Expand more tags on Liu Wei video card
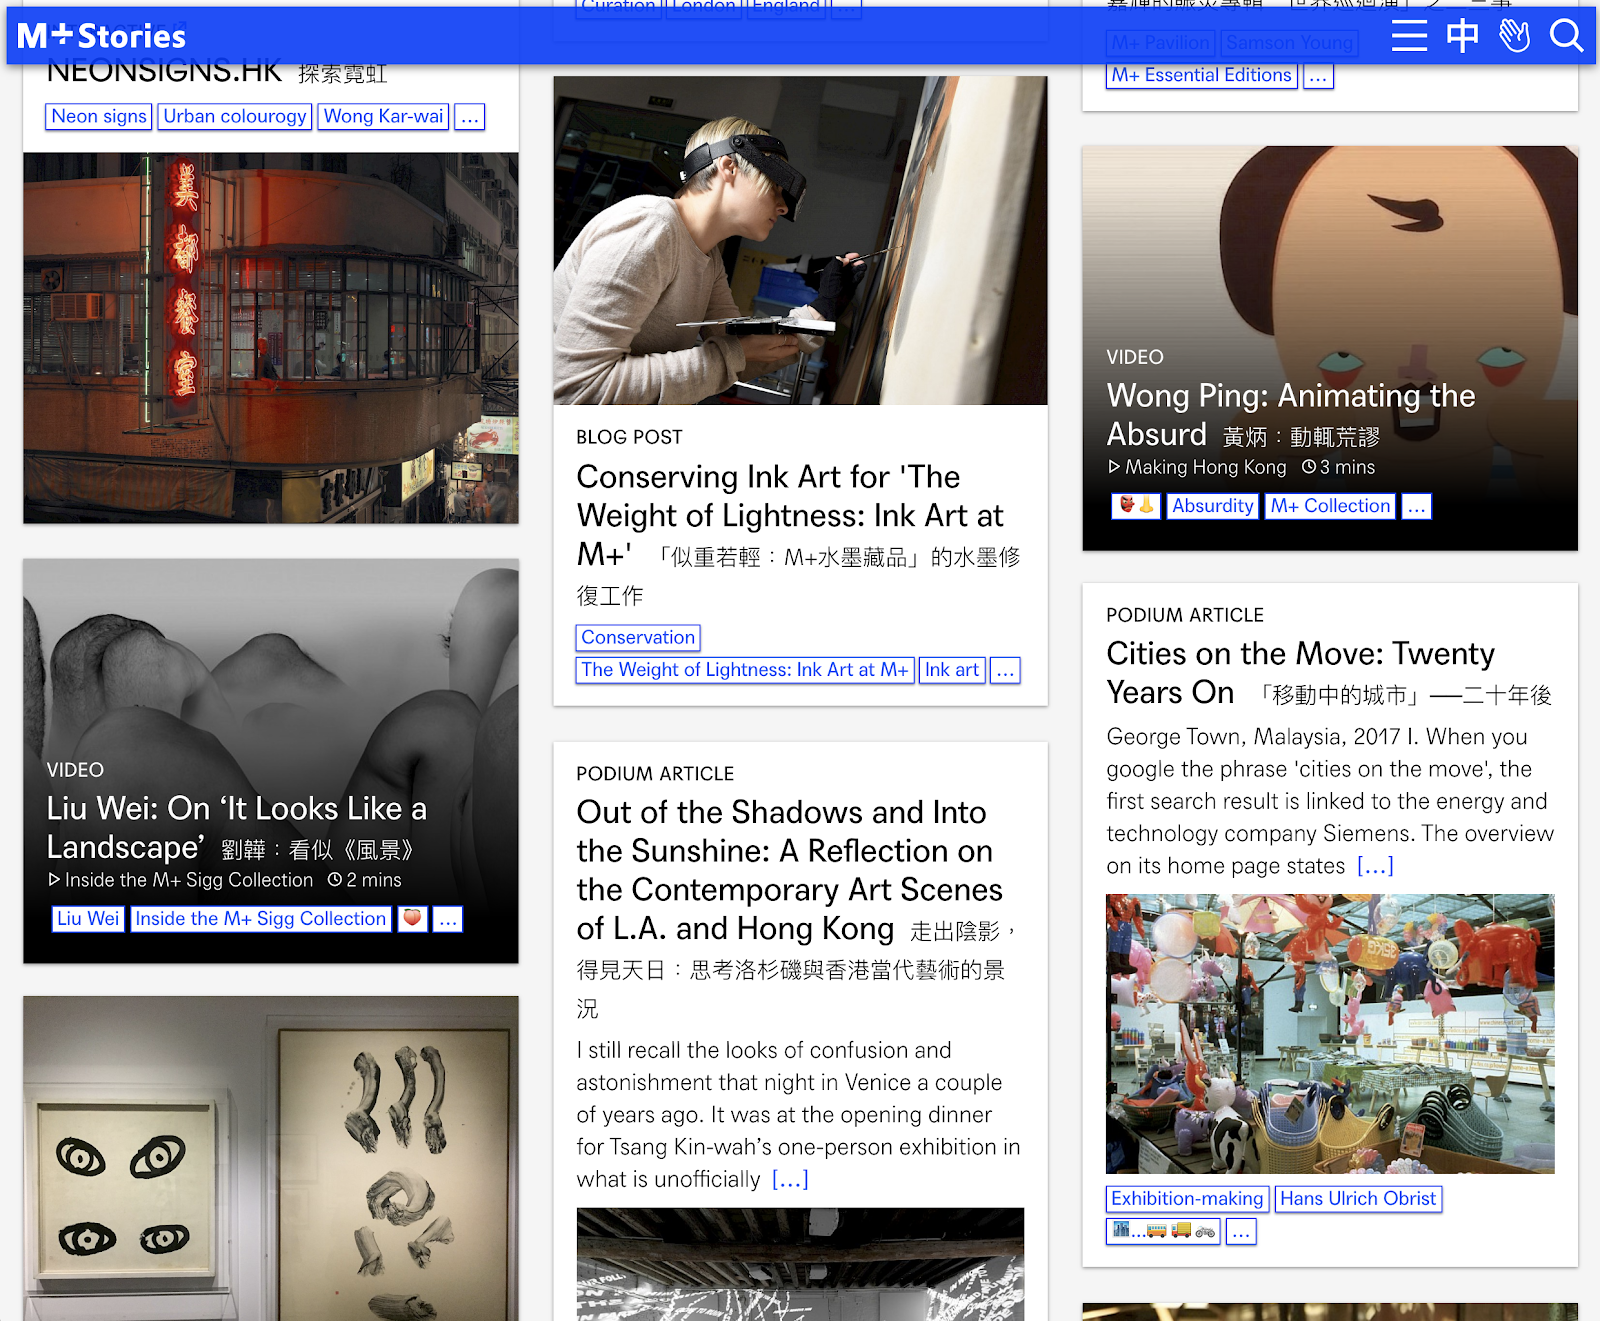 (448, 919)
